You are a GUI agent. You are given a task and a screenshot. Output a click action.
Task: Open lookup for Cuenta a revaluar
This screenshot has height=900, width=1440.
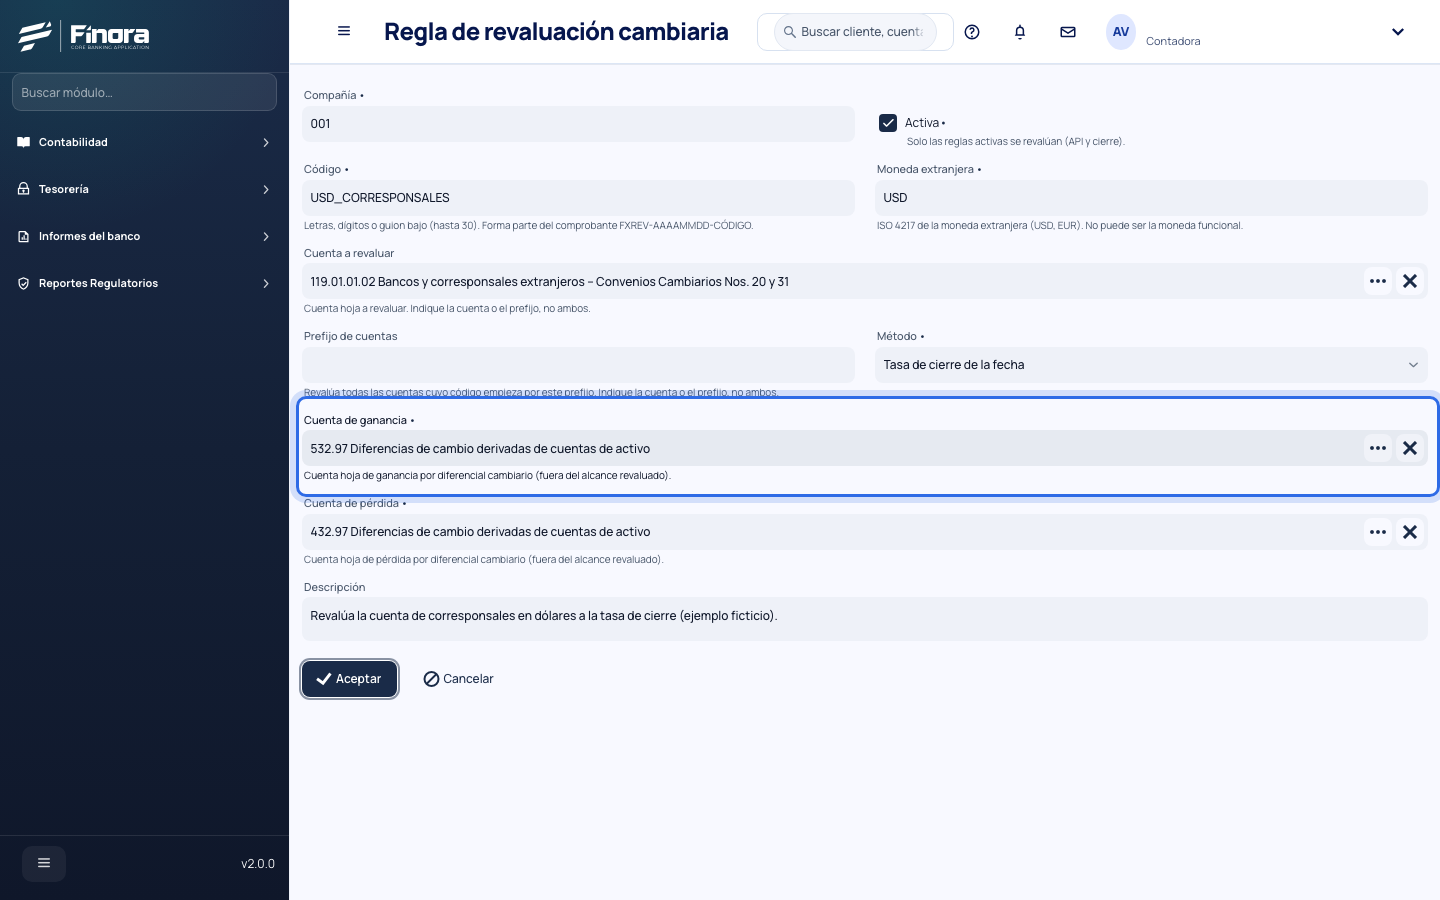1378,281
